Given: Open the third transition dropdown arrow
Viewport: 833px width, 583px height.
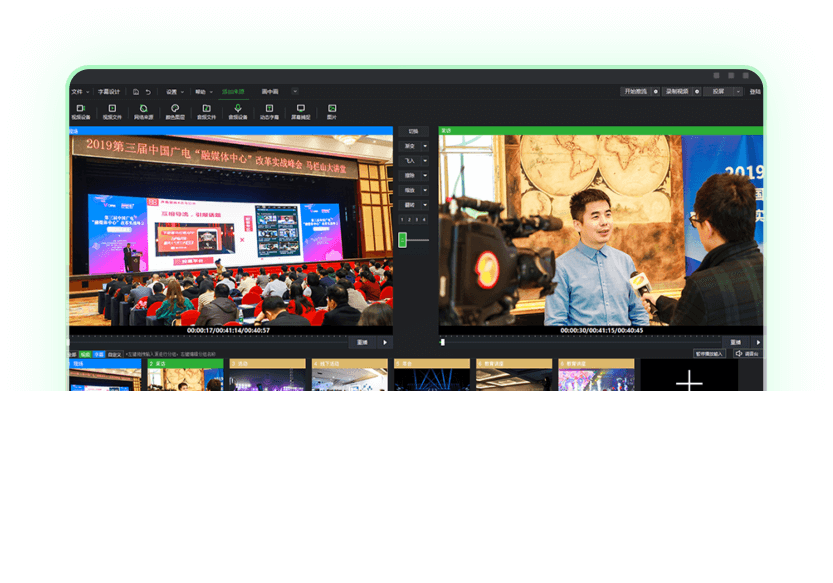Looking at the screenshot, I should (x=425, y=175).
